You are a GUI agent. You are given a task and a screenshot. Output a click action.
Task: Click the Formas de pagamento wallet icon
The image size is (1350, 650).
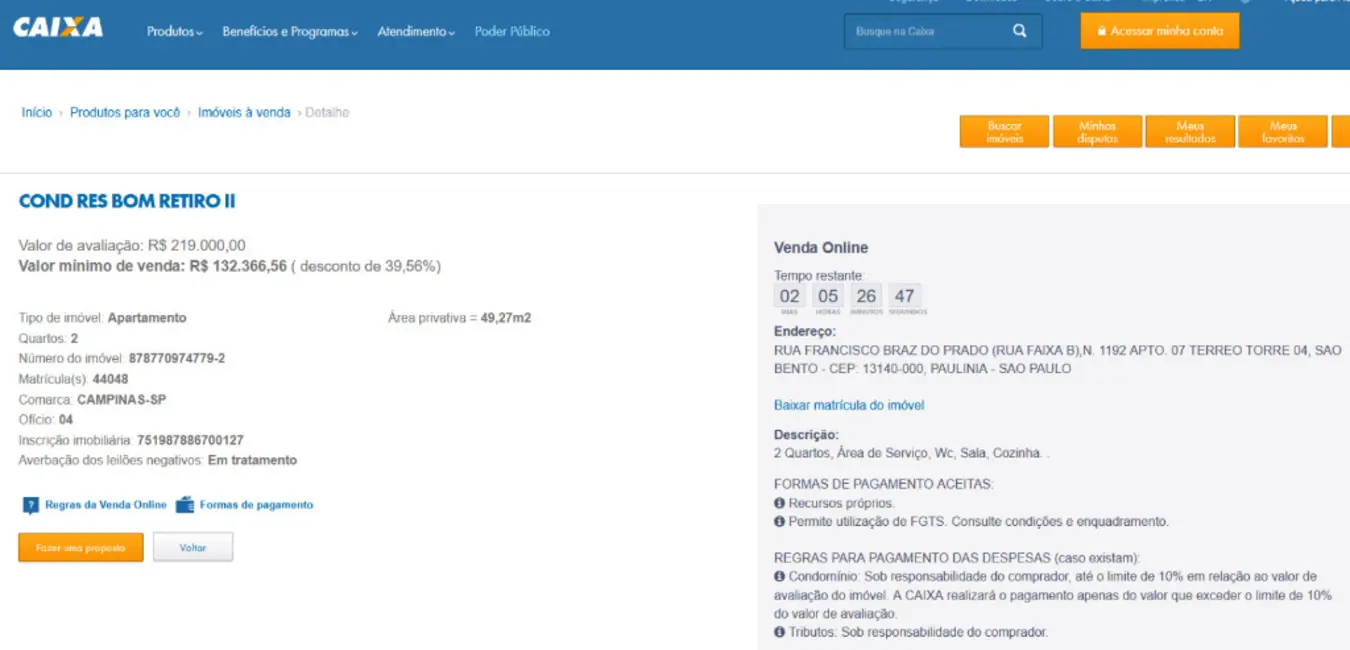click(x=184, y=505)
